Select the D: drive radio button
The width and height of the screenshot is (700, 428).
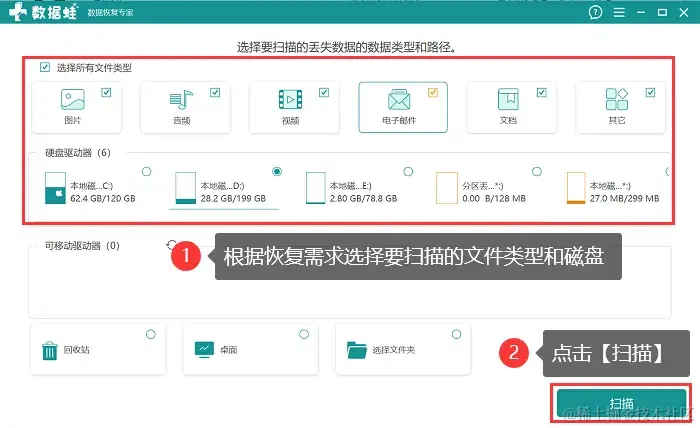(277, 171)
